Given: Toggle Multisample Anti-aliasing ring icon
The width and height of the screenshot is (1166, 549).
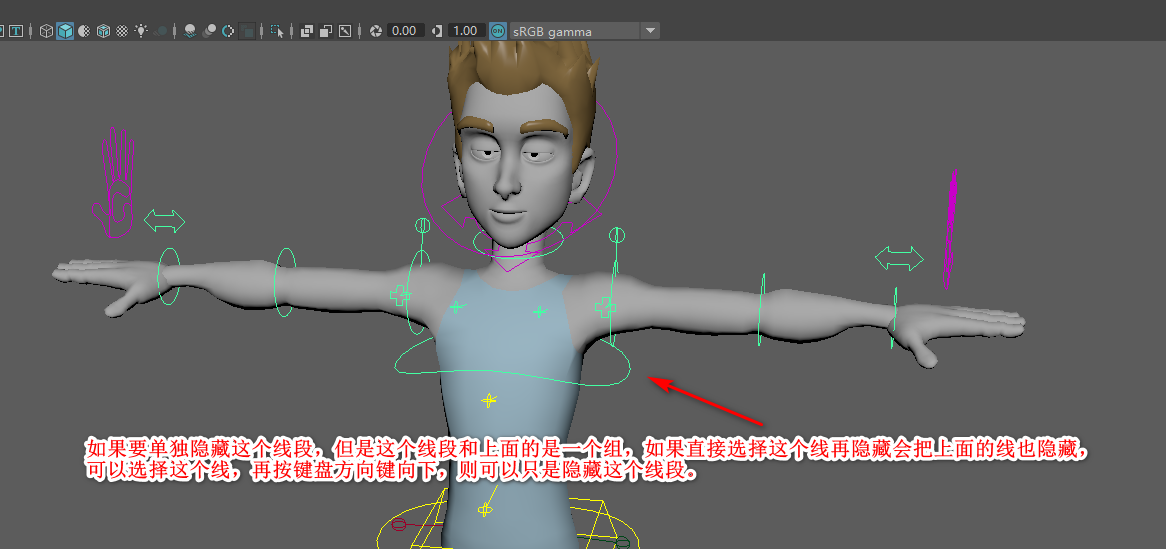Looking at the screenshot, I should click(228, 31).
